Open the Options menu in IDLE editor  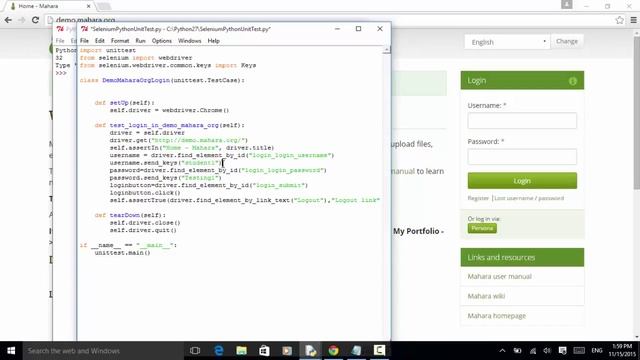coord(162,41)
